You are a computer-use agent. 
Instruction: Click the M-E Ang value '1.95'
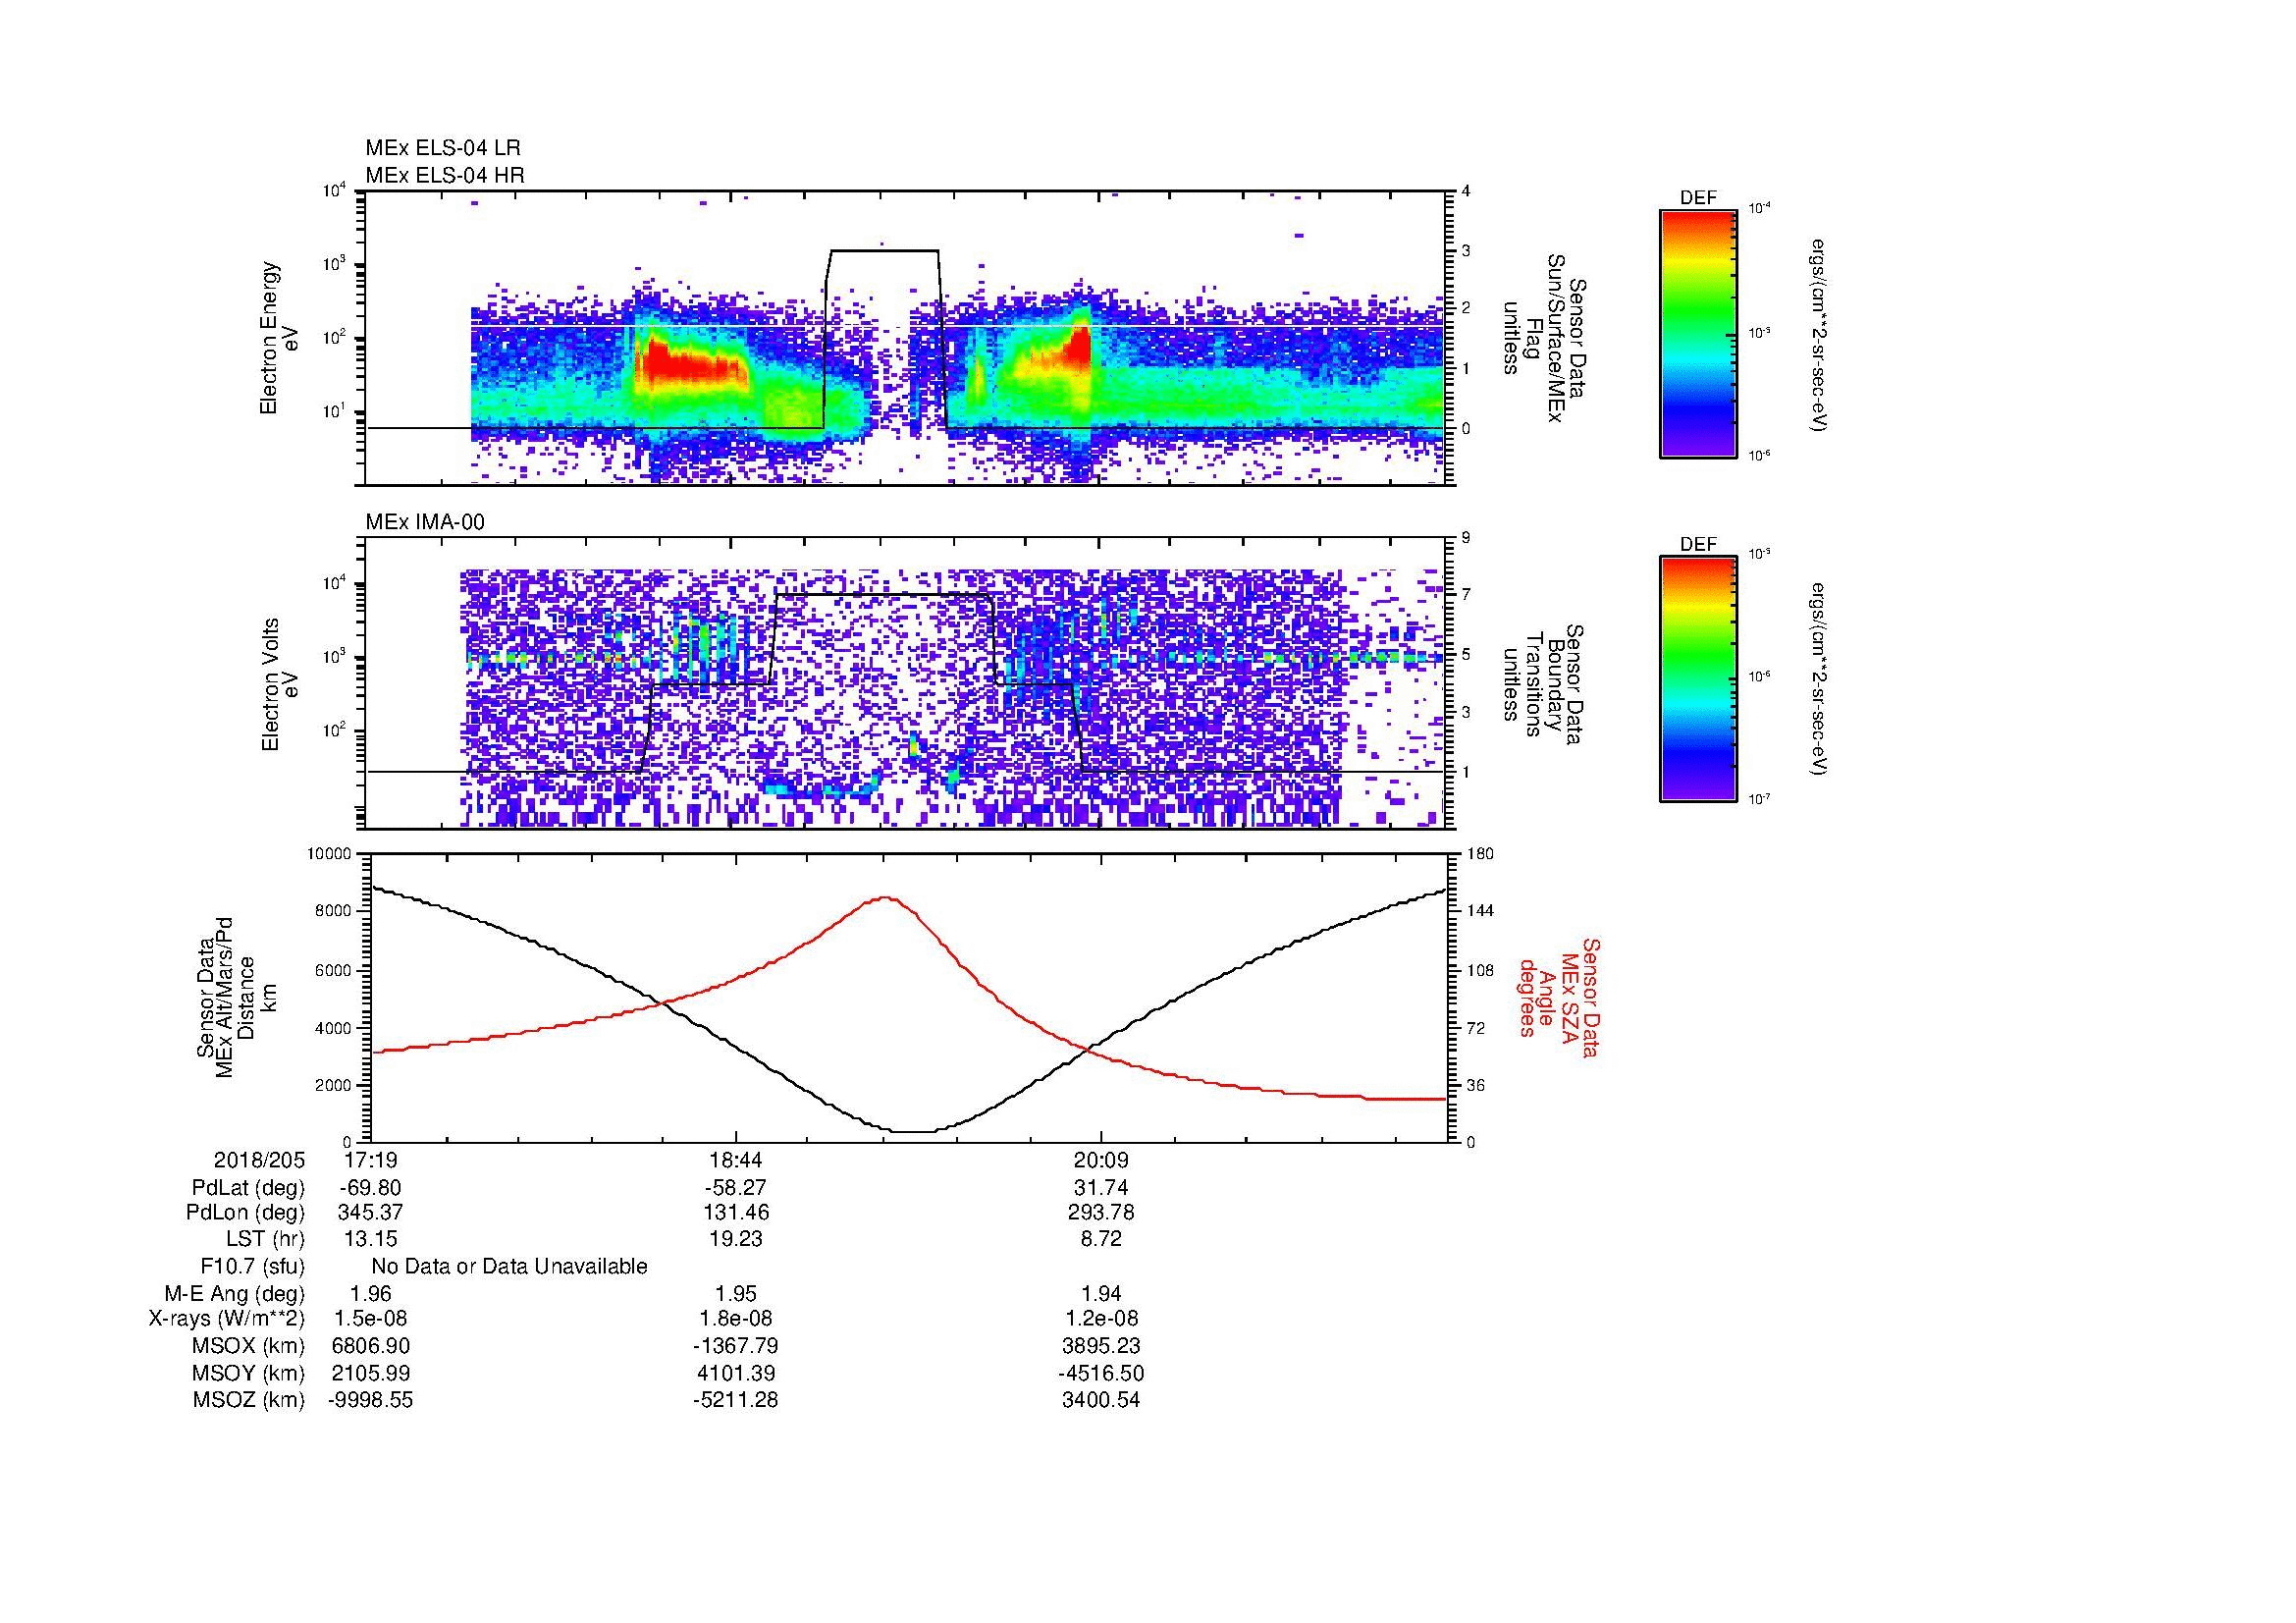[735, 1294]
